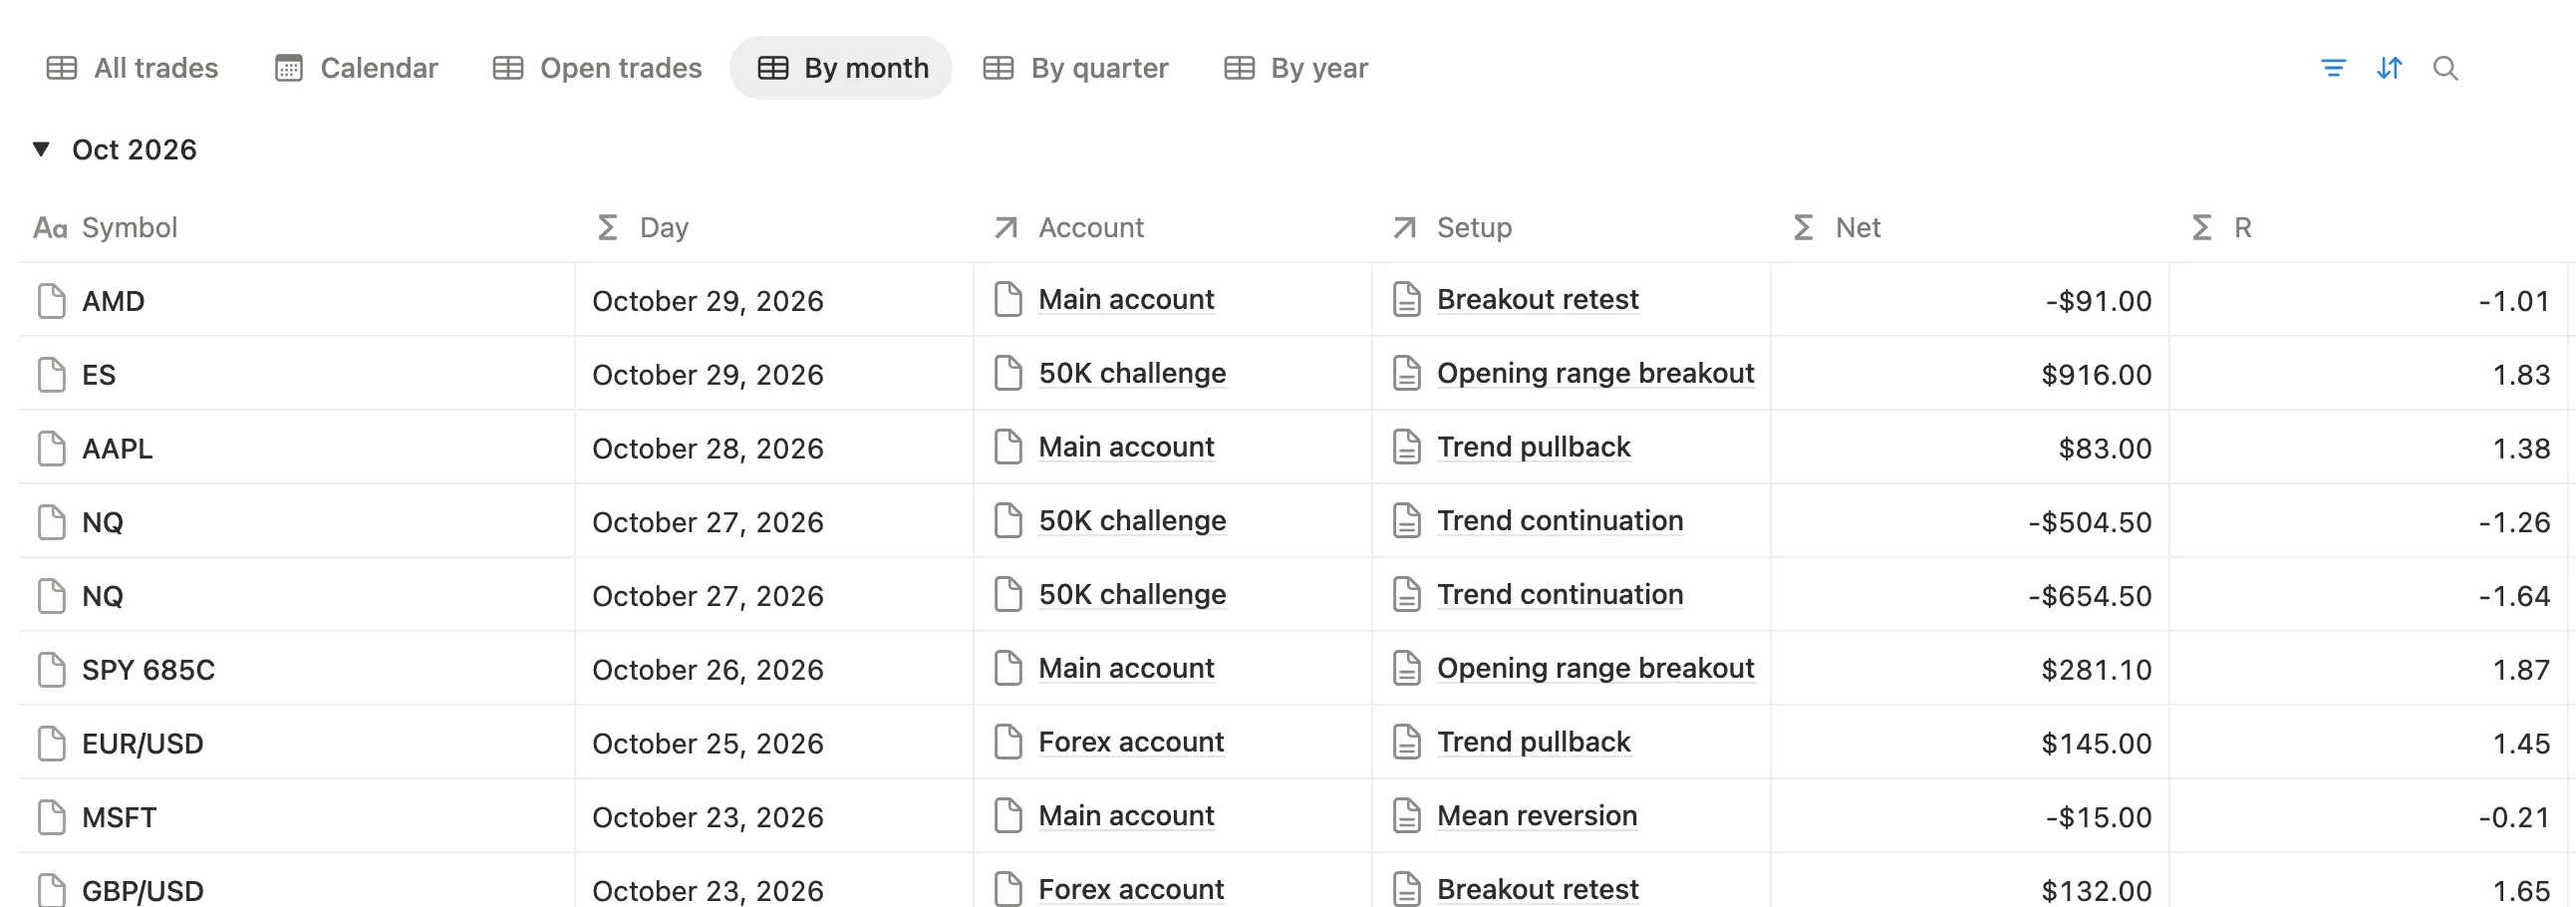Image resolution: width=2576 pixels, height=907 pixels.
Task: Click the search magnifier icon
Action: pyautogui.click(x=2445, y=68)
